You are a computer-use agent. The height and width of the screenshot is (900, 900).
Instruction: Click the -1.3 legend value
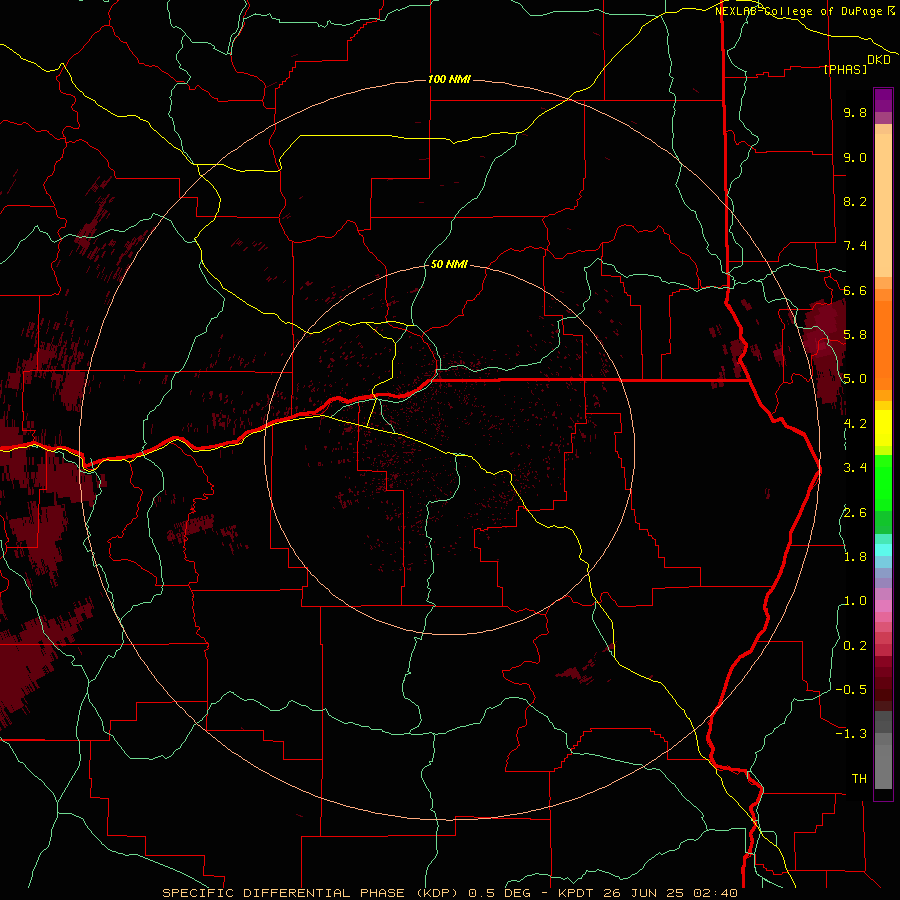pyautogui.click(x=851, y=734)
